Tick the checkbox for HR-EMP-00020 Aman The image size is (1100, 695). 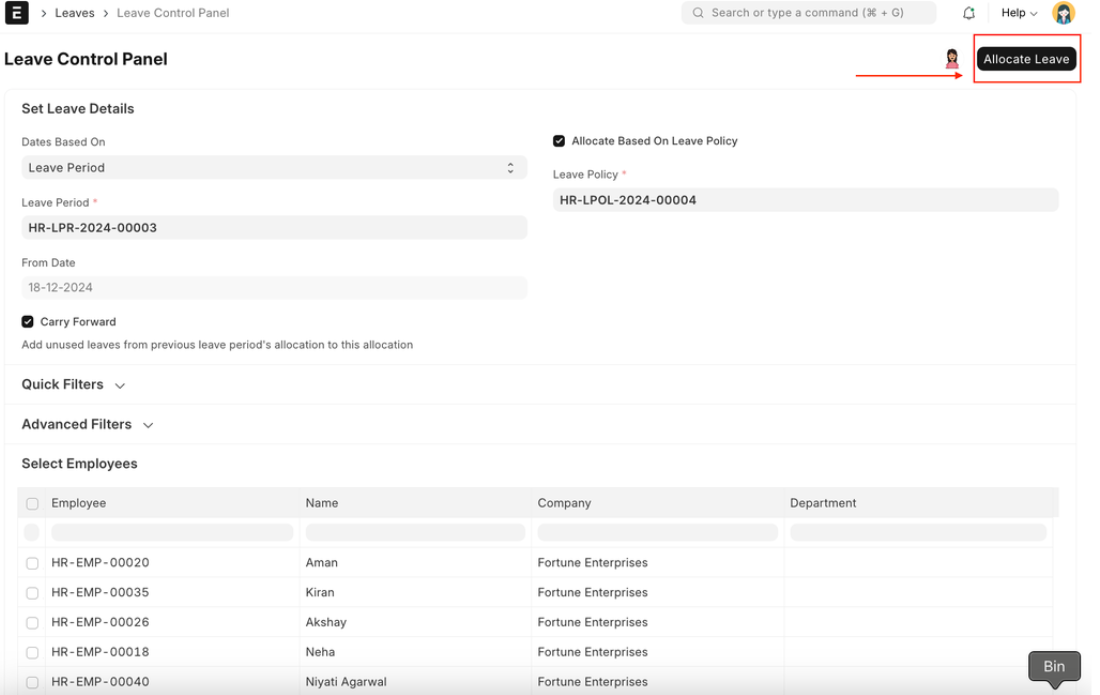pos(32,563)
